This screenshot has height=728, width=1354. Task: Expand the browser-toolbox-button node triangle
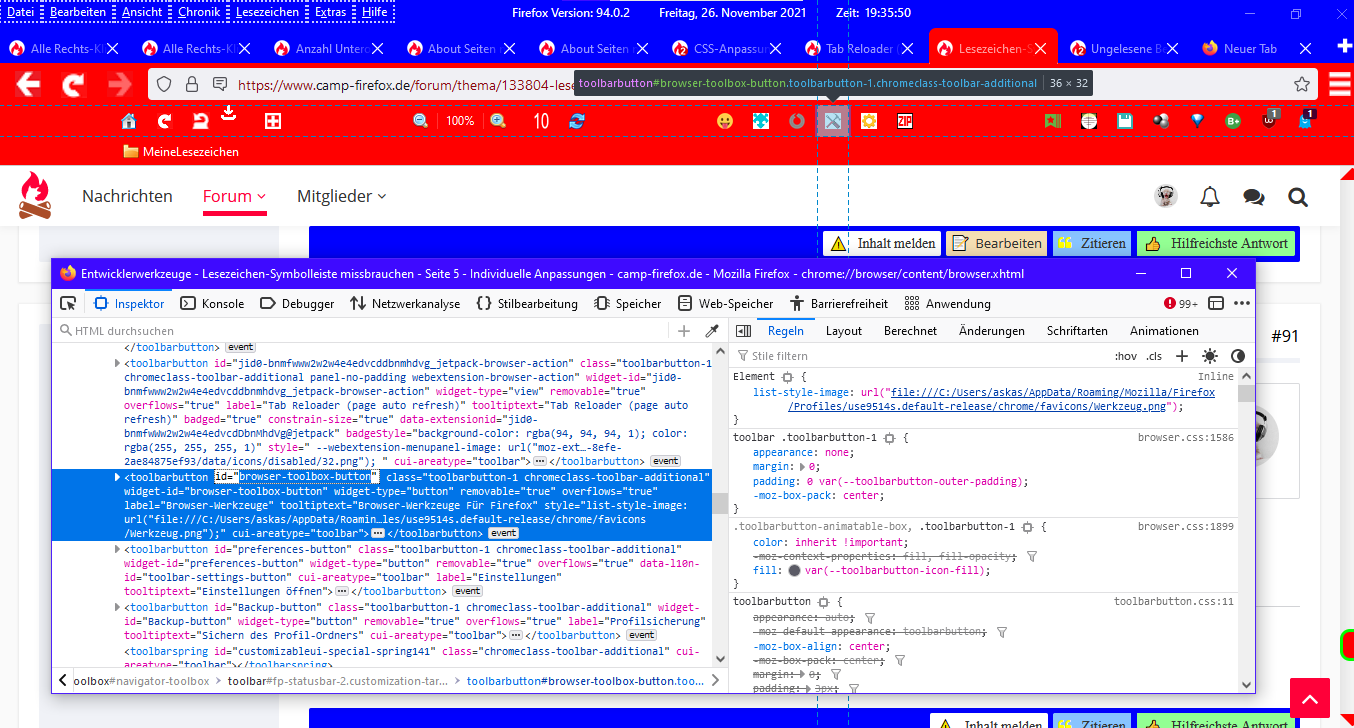click(118, 477)
